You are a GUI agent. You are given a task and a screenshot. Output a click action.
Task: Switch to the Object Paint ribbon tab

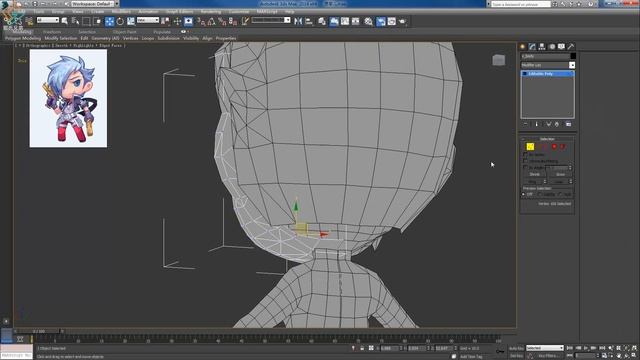pos(124,32)
